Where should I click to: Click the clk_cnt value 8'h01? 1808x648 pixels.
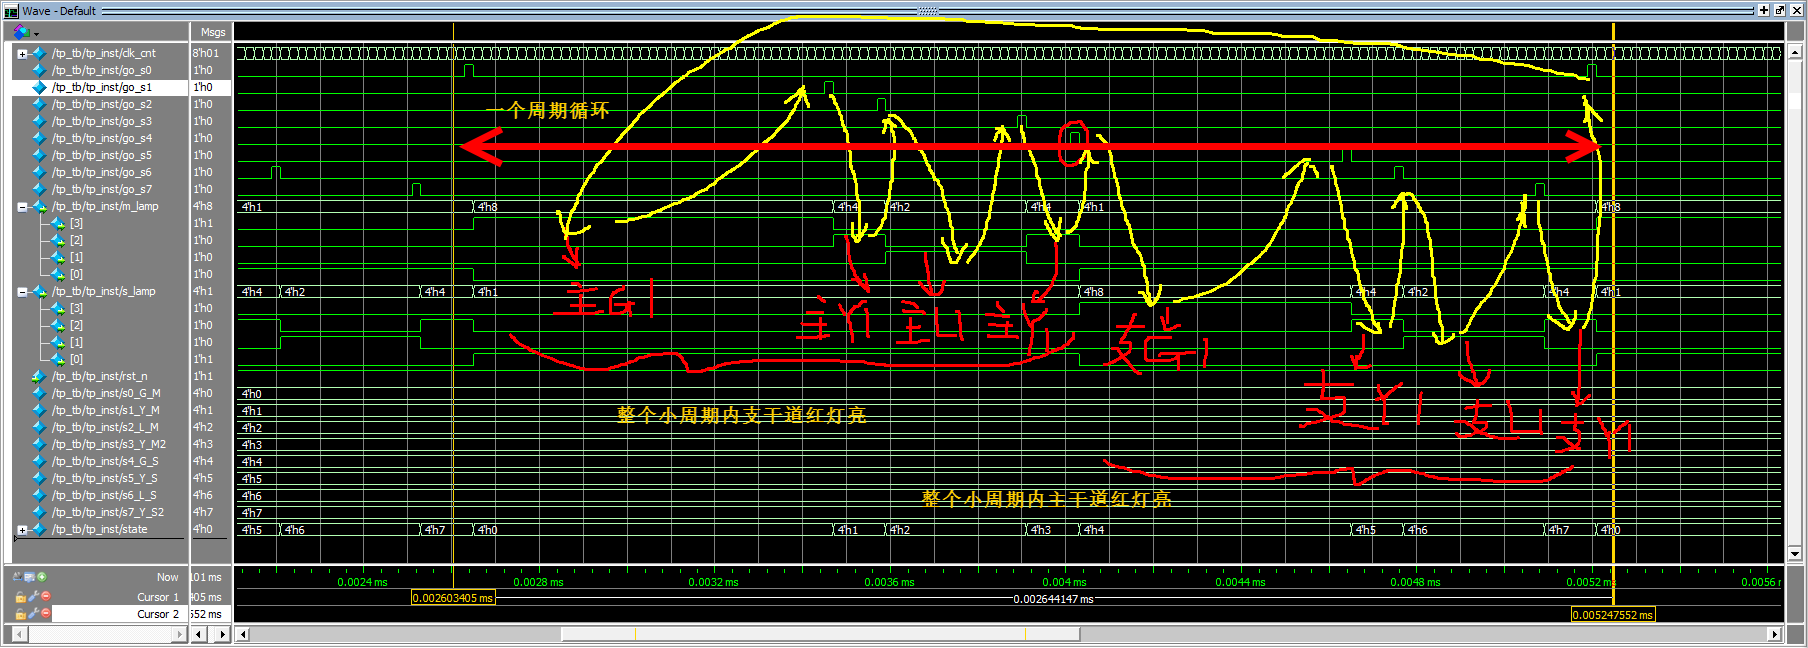coord(206,54)
